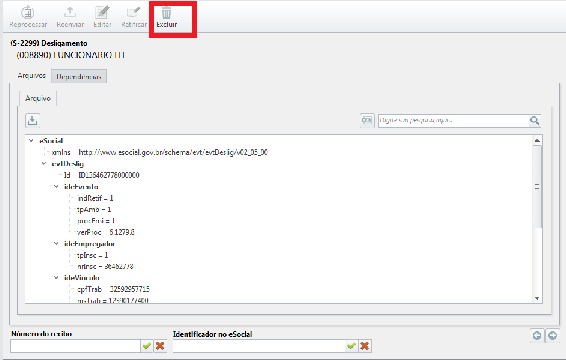Image resolution: width=566 pixels, height=360 pixels.
Task: Click the Reprocessar toolbar icon
Action: tap(27, 13)
